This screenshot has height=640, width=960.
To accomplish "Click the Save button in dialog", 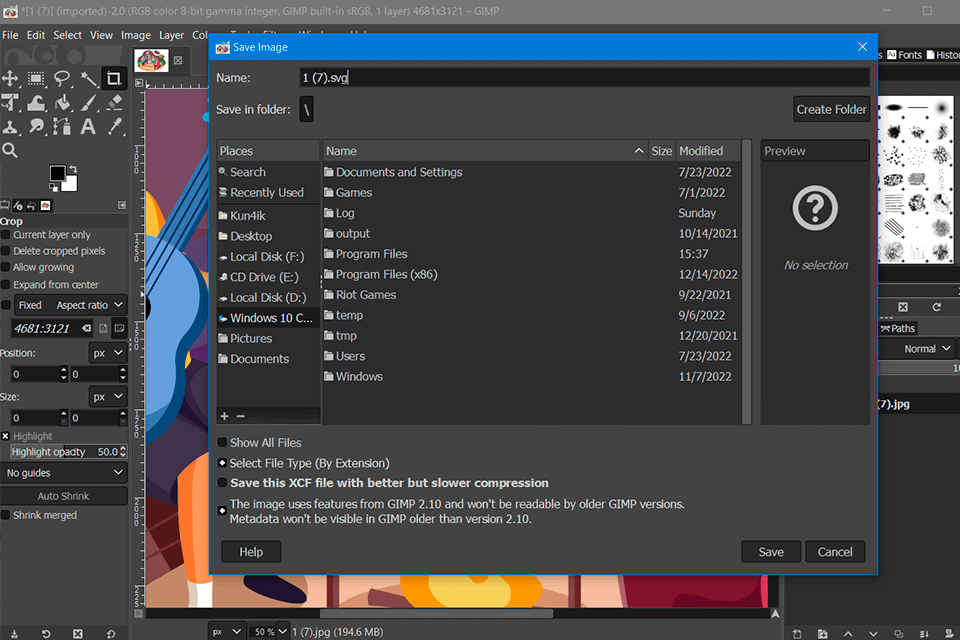I will 771,552.
